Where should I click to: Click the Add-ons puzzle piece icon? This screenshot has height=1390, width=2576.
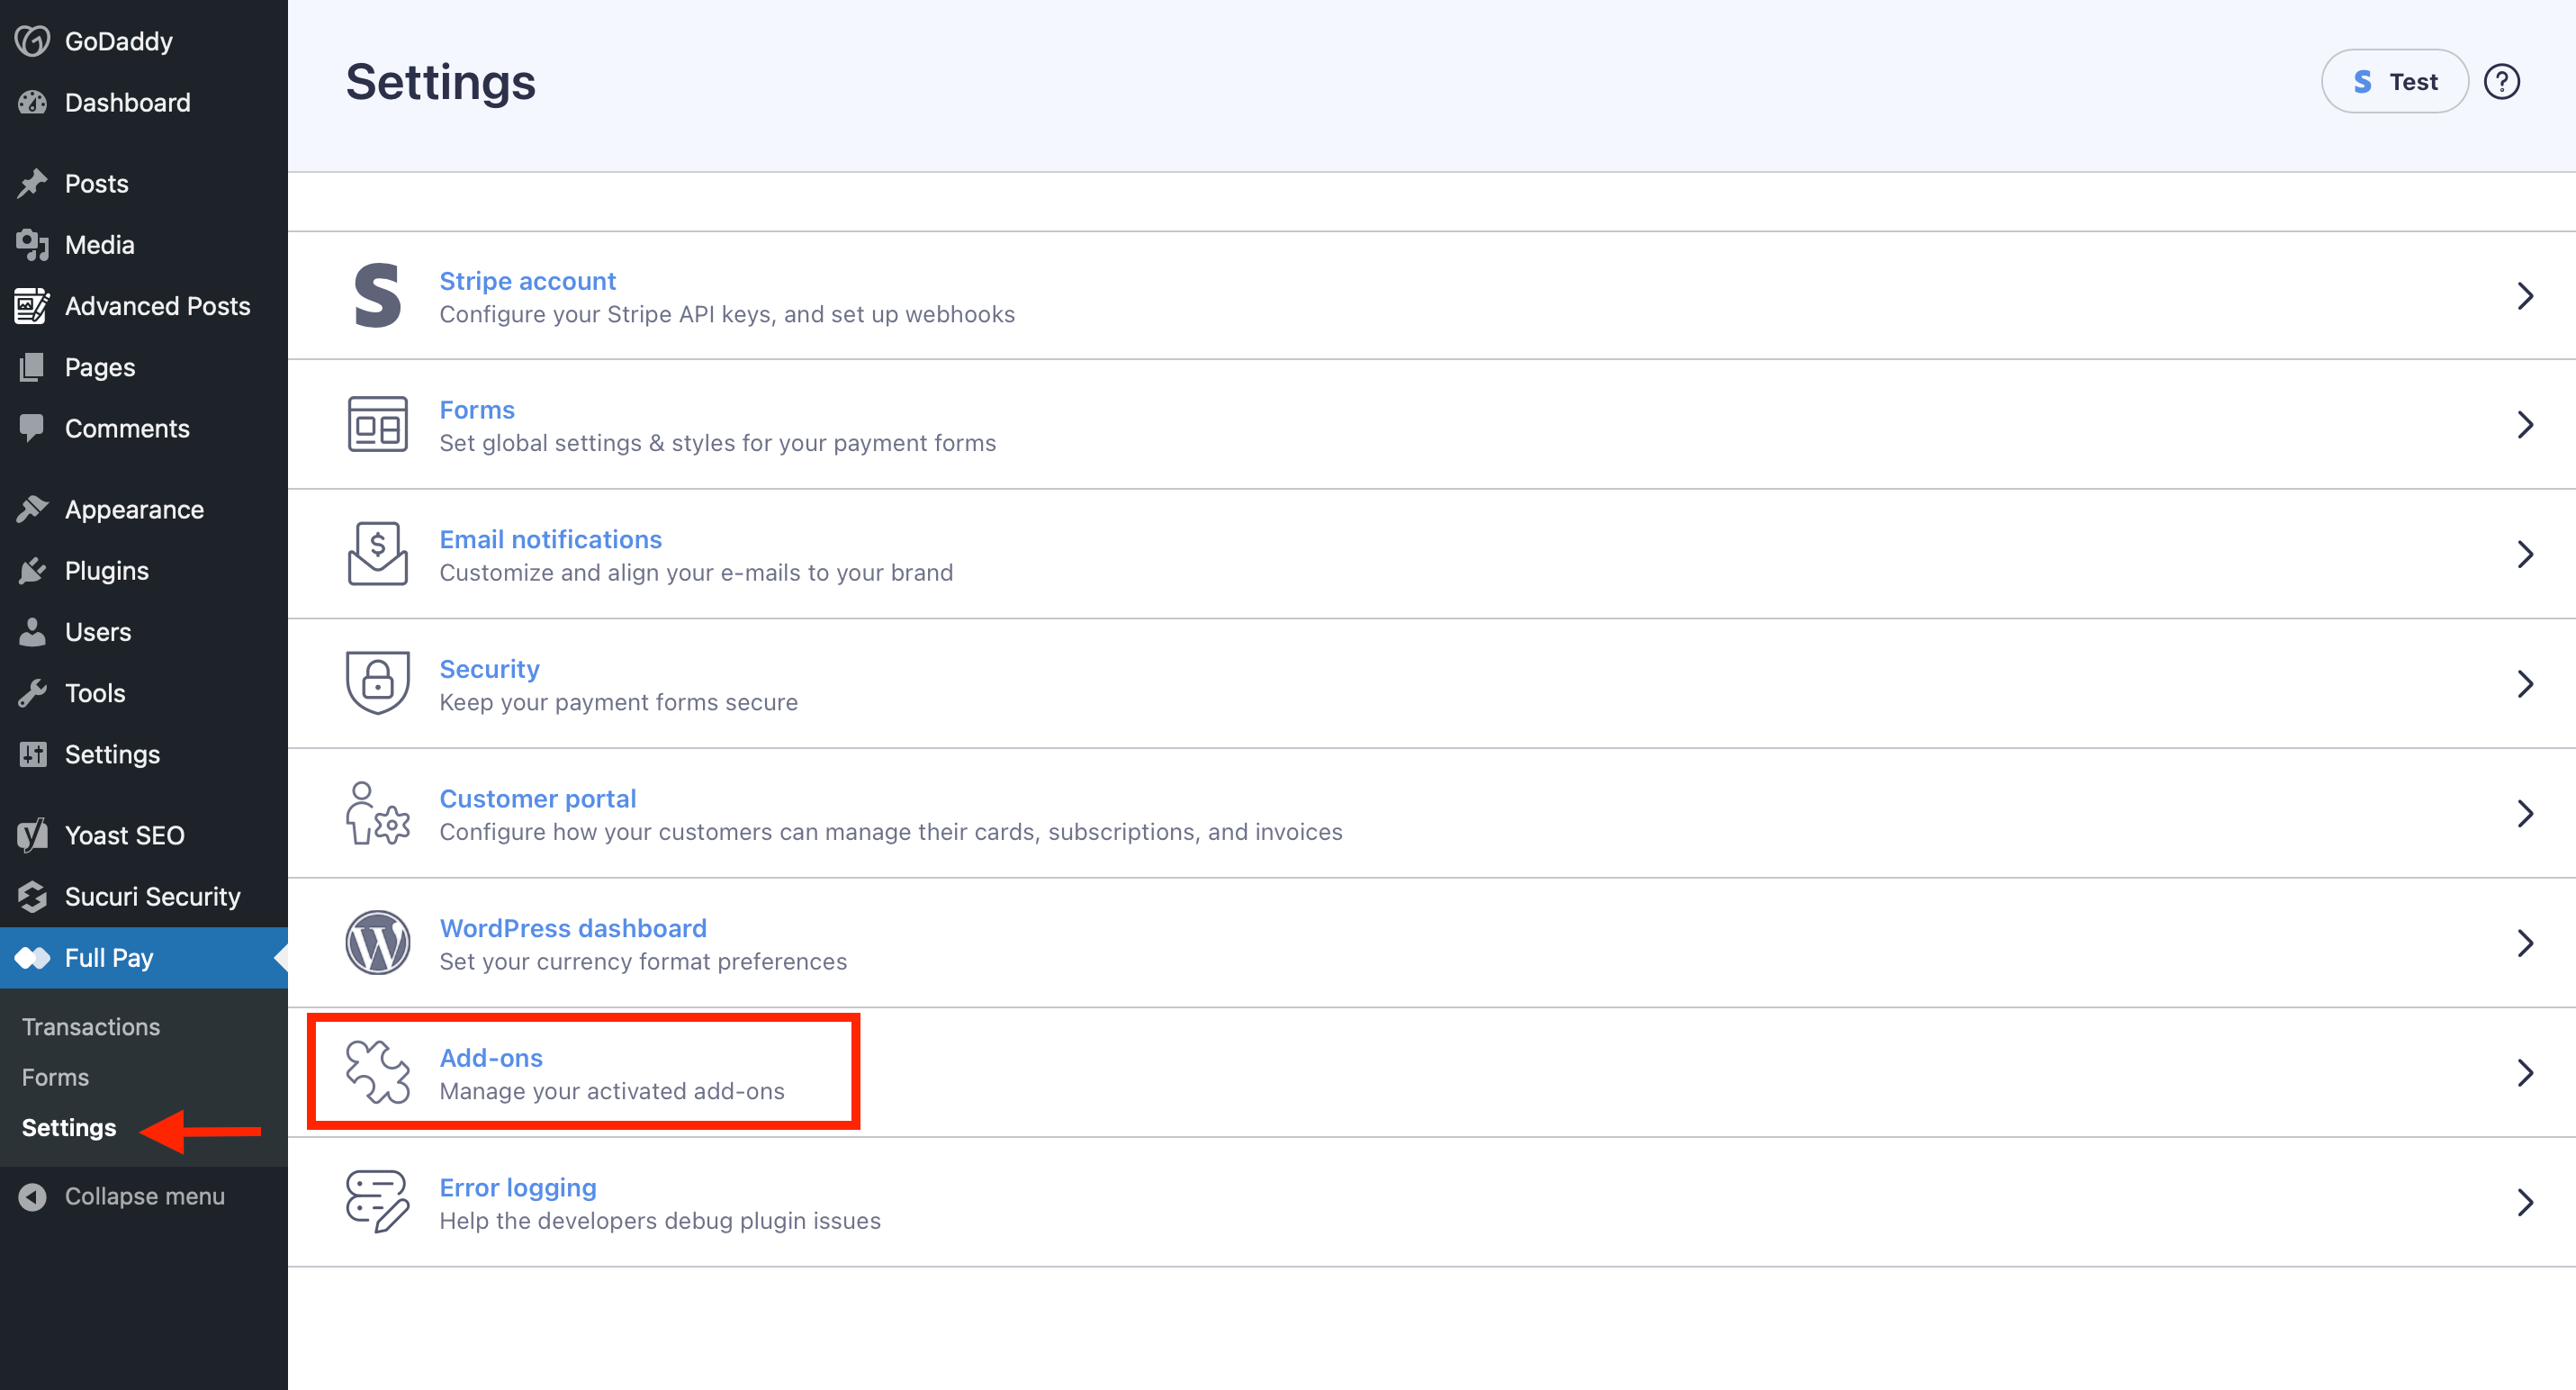(x=377, y=1072)
